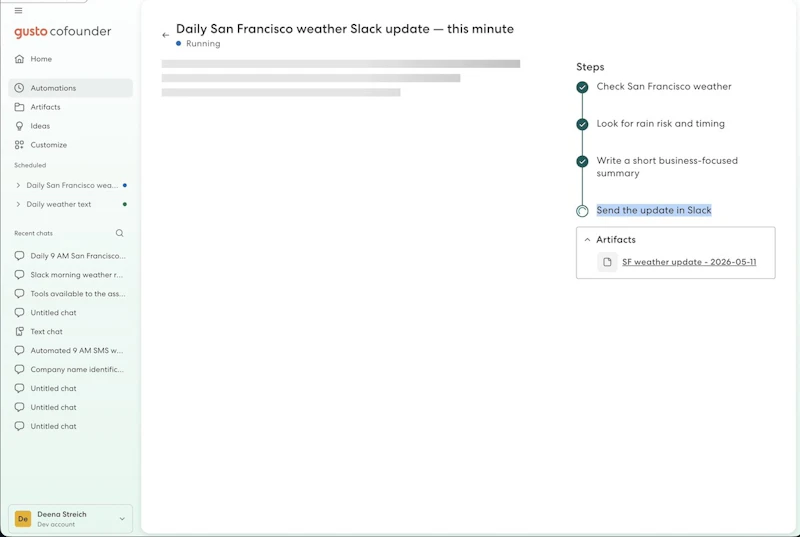This screenshot has width=800, height=537.
Task: Click Daily weather text automation label
Action: [x=59, y=204]
